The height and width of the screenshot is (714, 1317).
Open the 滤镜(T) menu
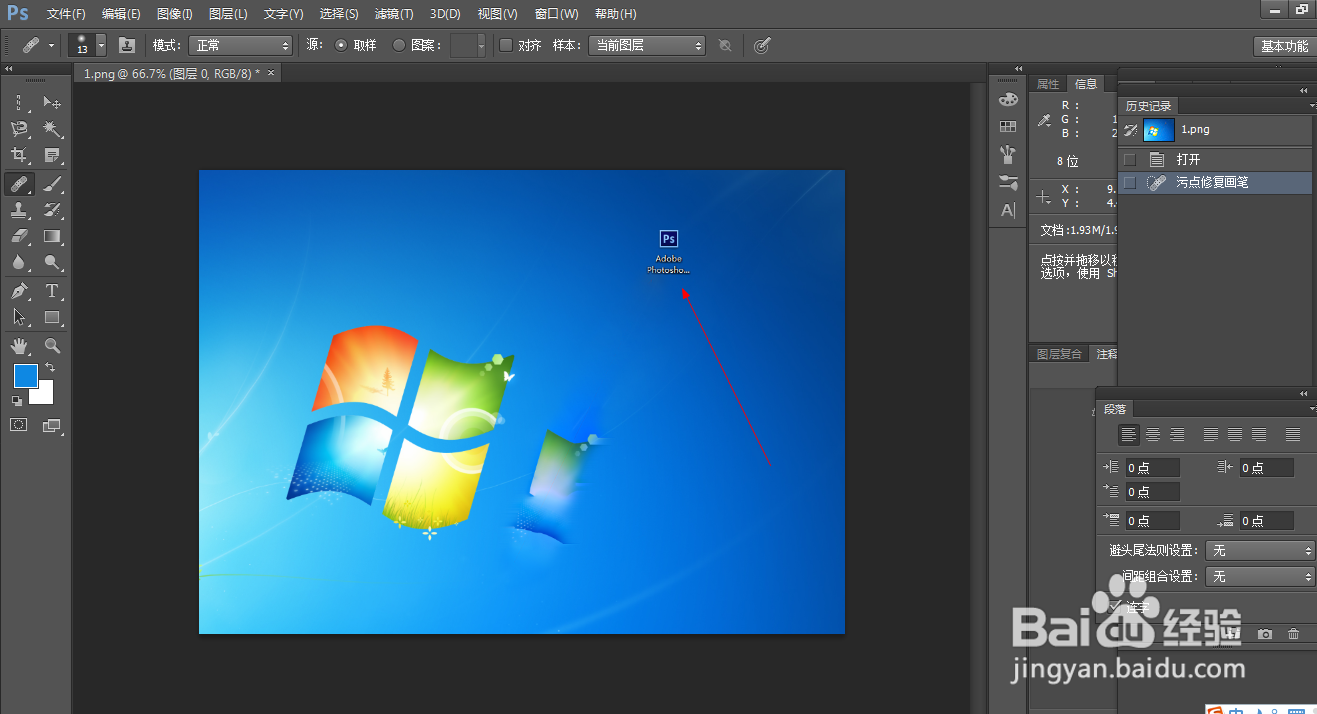pos(394,14)
